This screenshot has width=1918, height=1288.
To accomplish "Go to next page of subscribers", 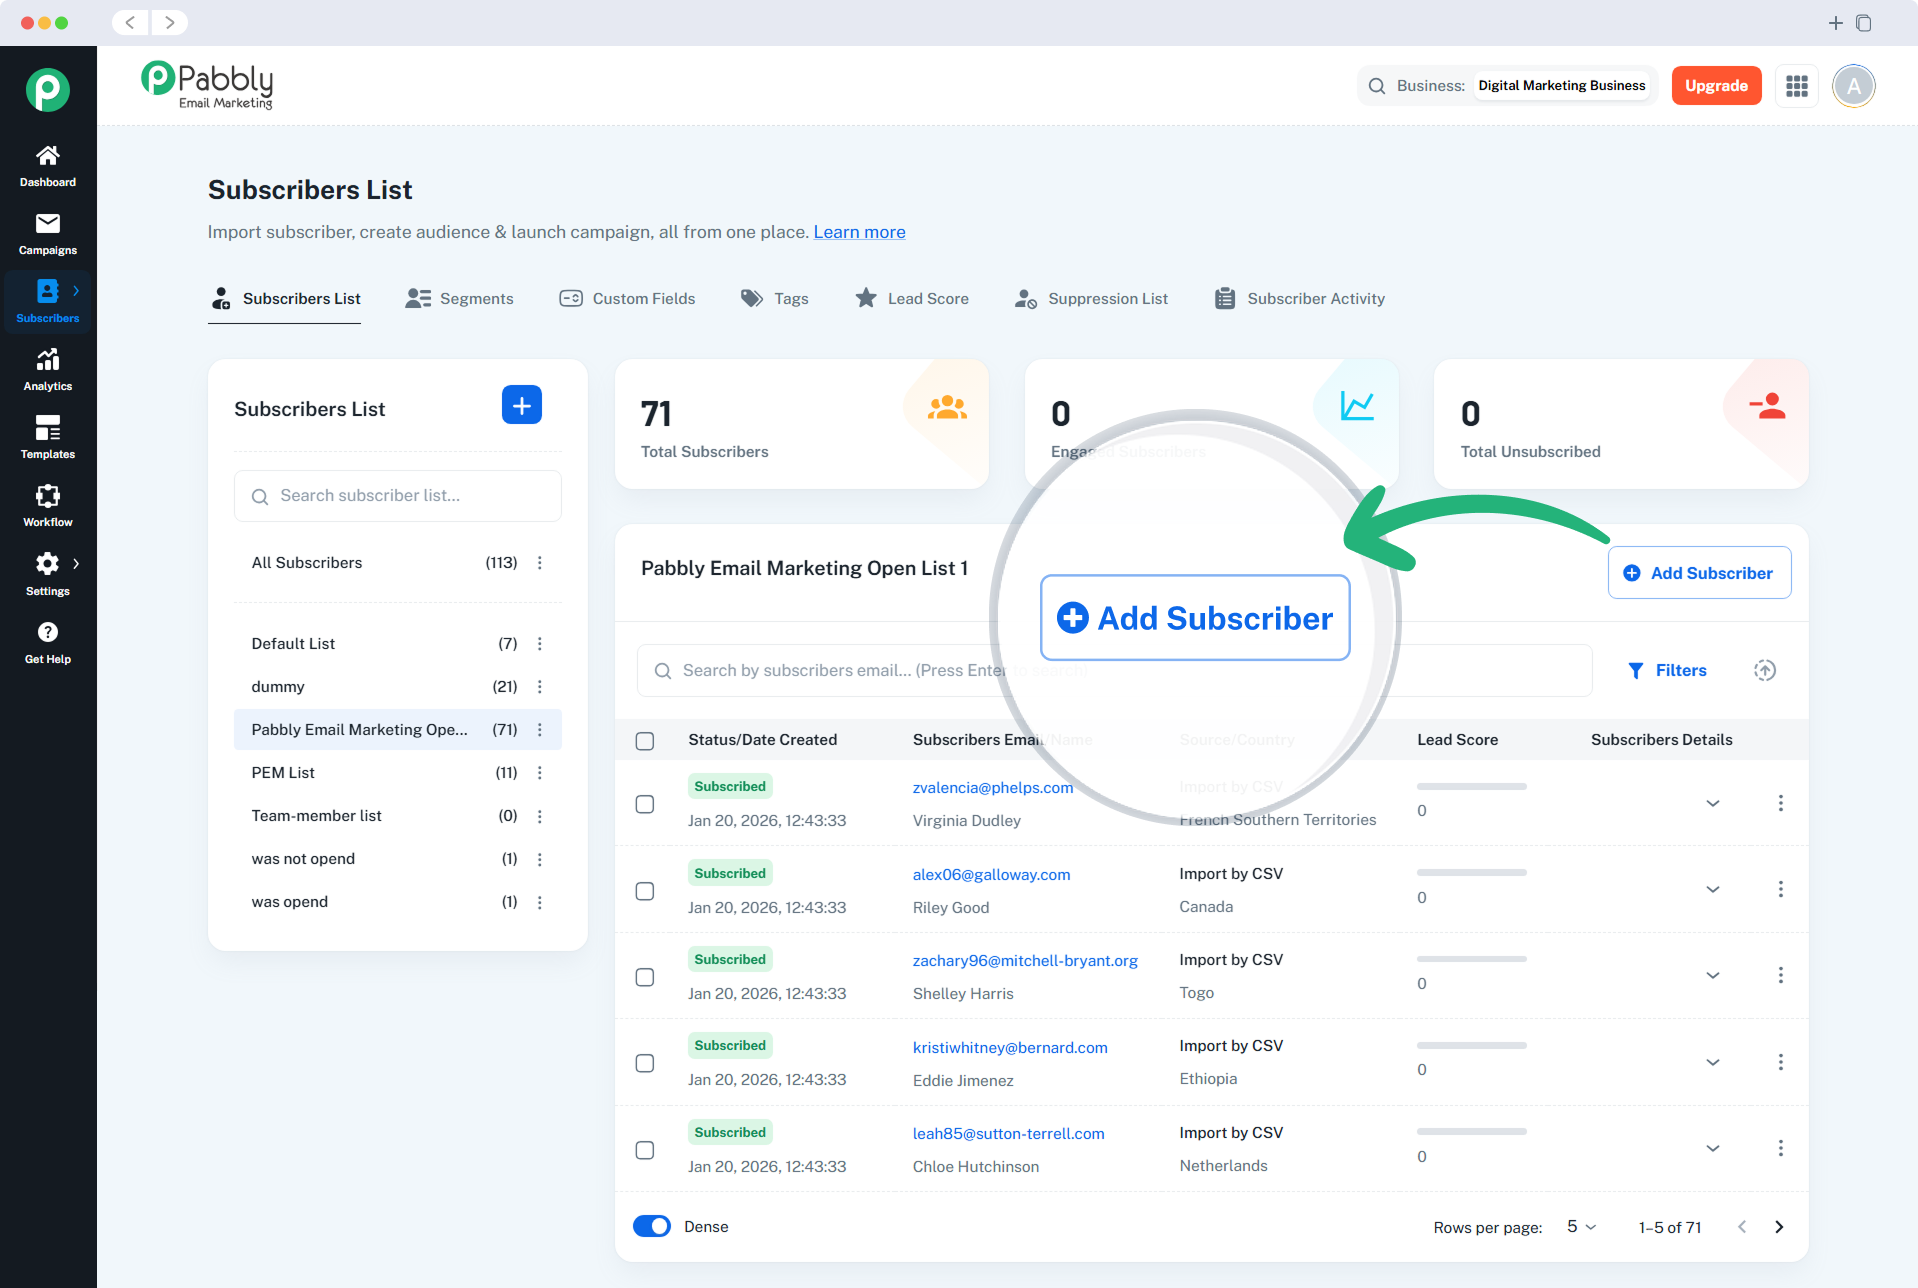I will [x=1779, y=1227].
